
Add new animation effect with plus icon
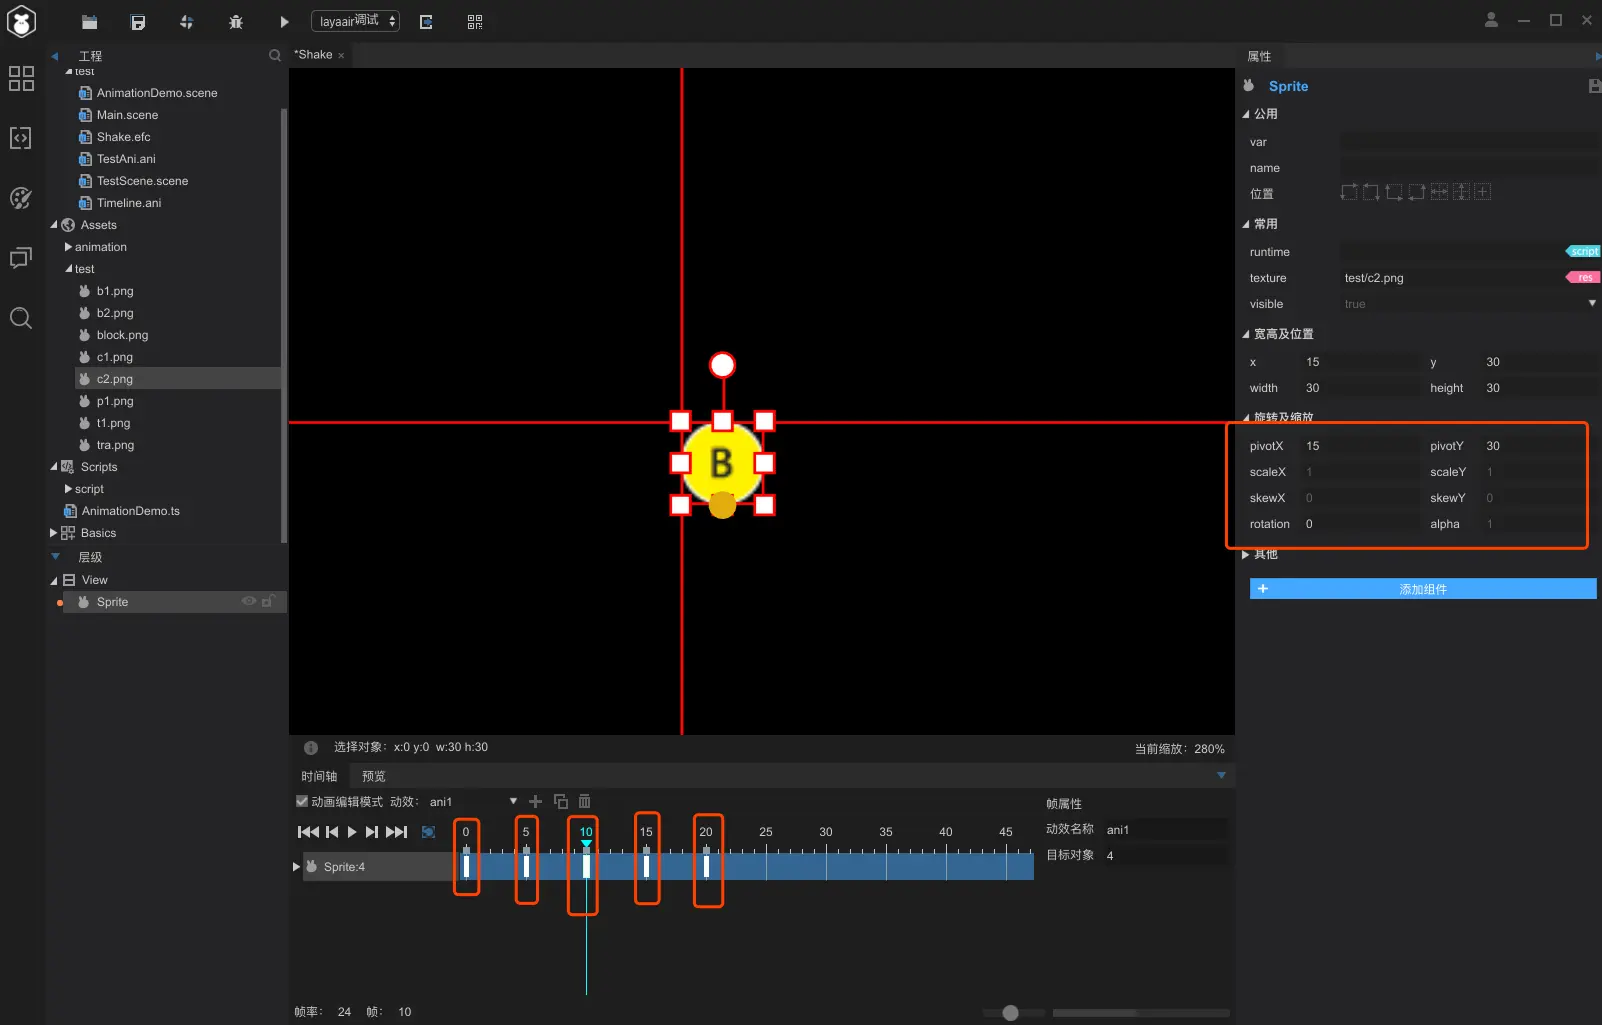coord(535,801)
